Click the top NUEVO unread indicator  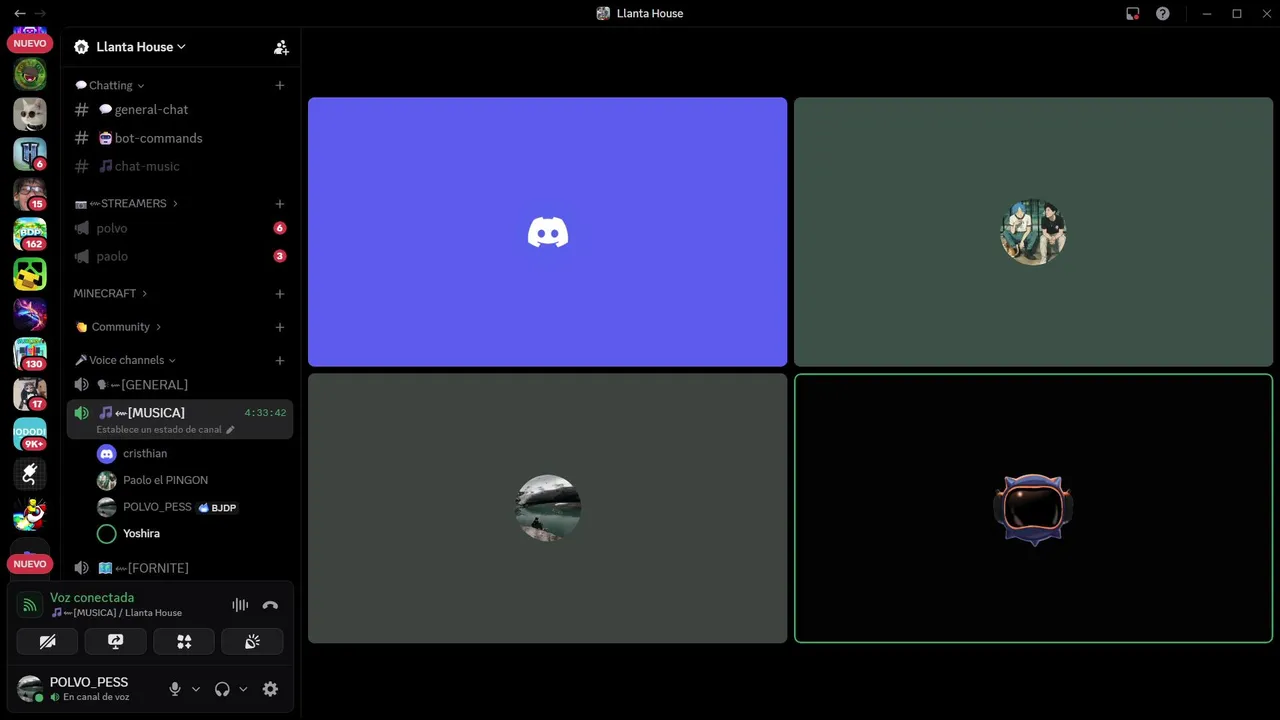tap(30, 43)
